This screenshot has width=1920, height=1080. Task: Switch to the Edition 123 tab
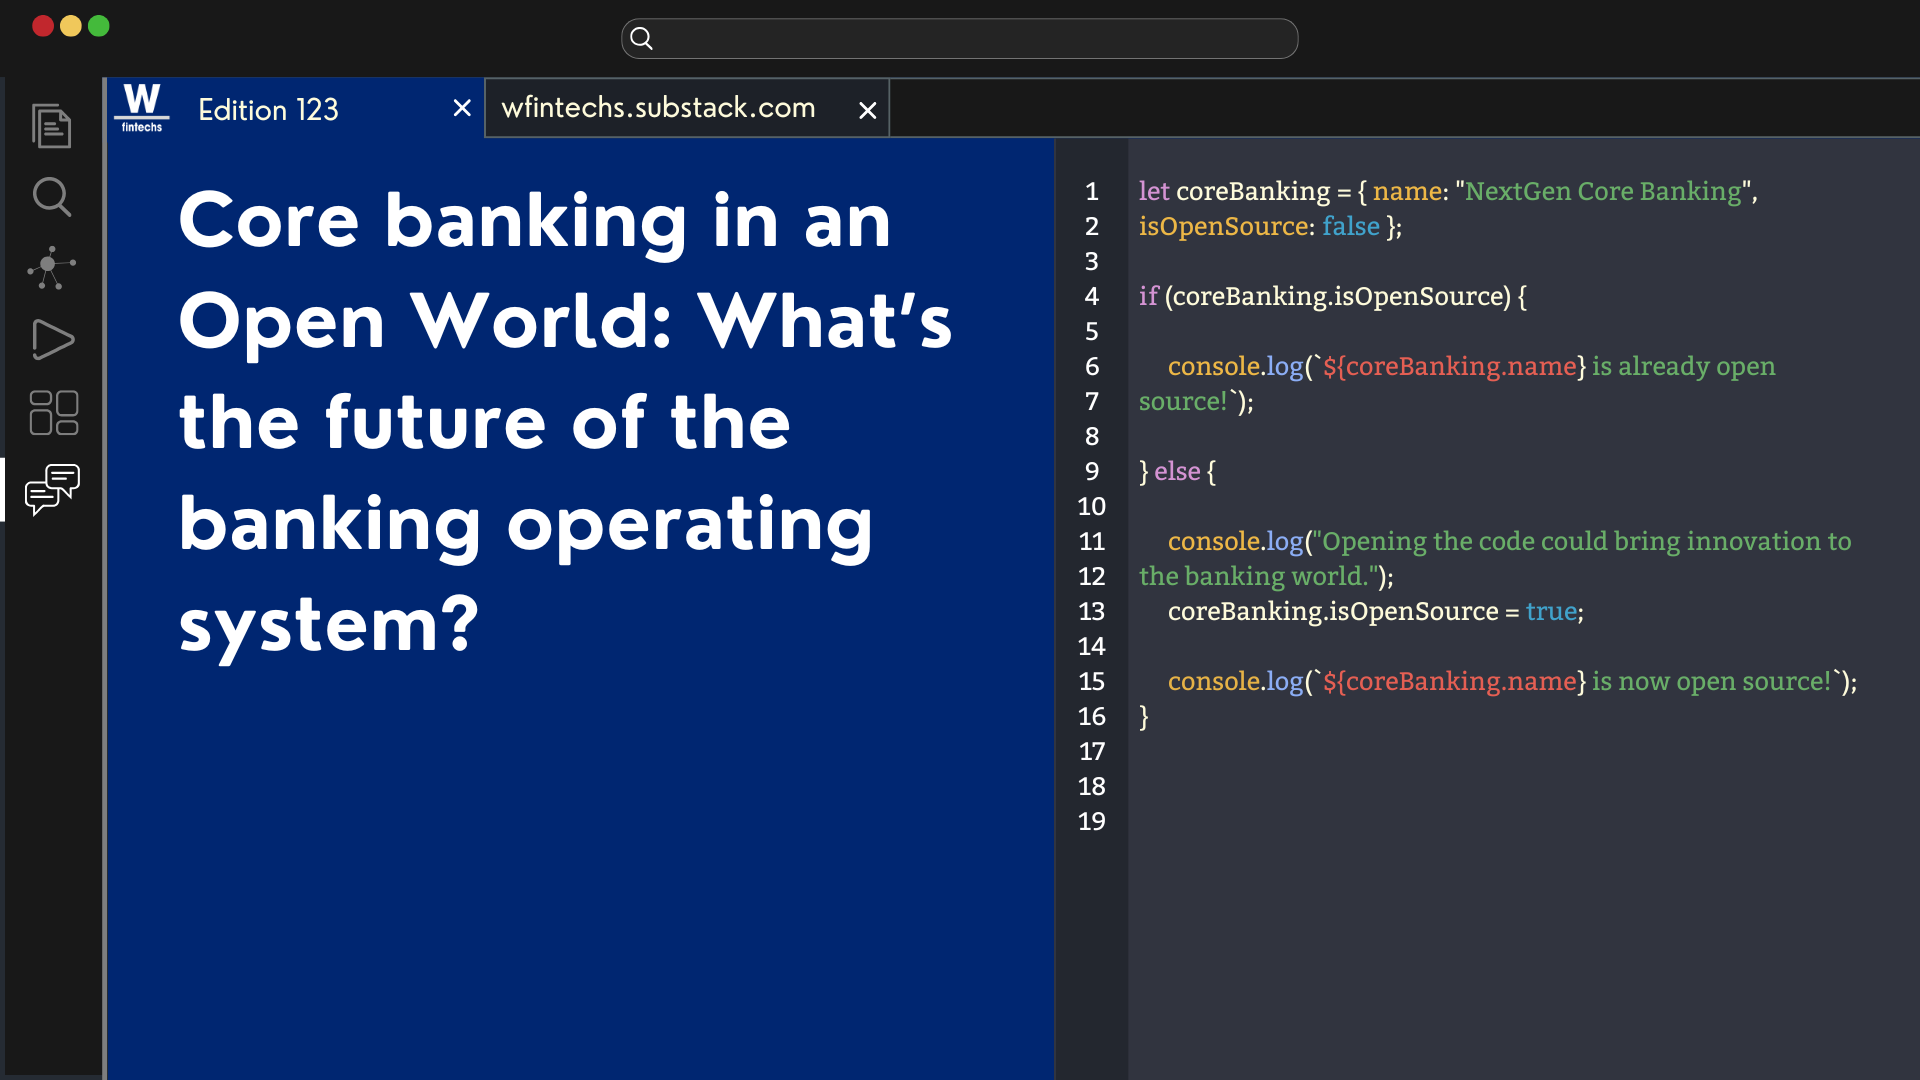[268, 110]
